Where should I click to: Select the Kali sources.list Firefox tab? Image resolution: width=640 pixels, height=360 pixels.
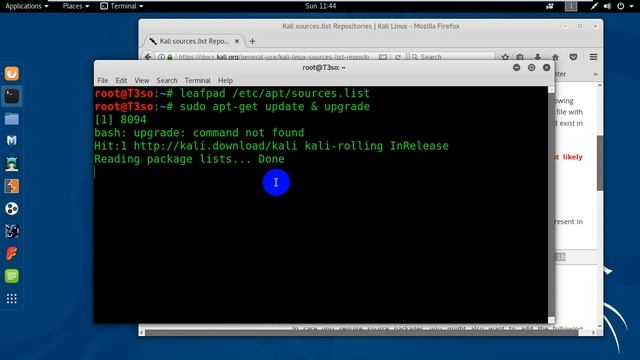pyautogui.click(x=194, y=41)
